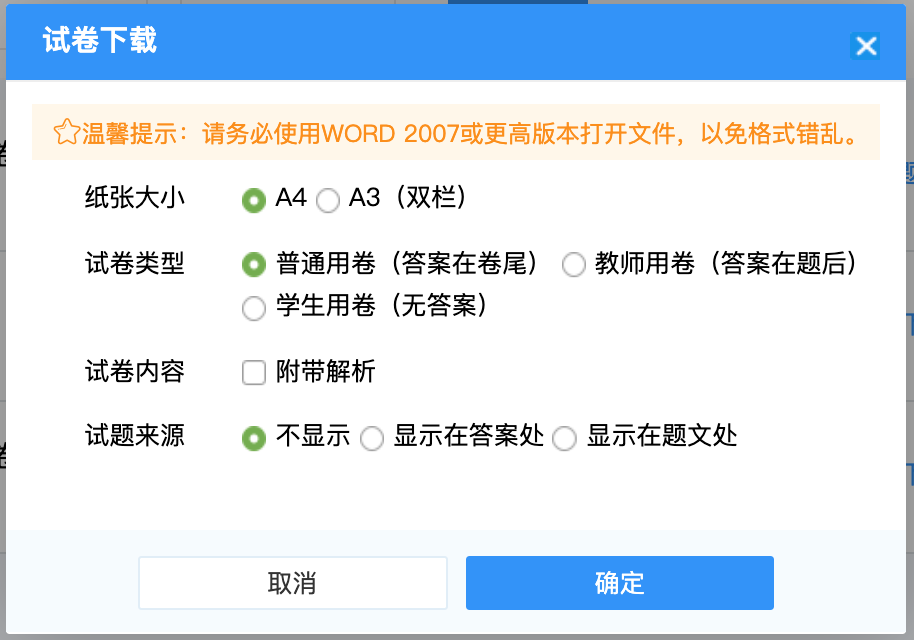Confirm download with the 确定 button
This screenshot has width=914, height=640.
pyautogui.click(x=619, y=583)
